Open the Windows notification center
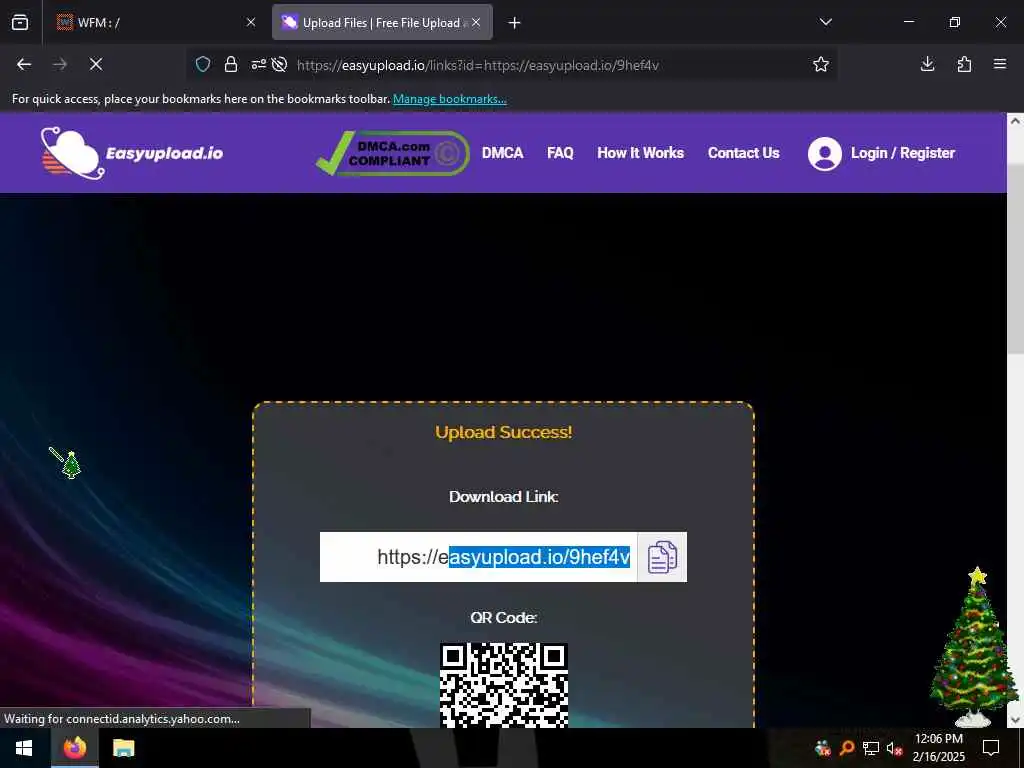This screenshot has height=768, width=1024. coord(991,748)
